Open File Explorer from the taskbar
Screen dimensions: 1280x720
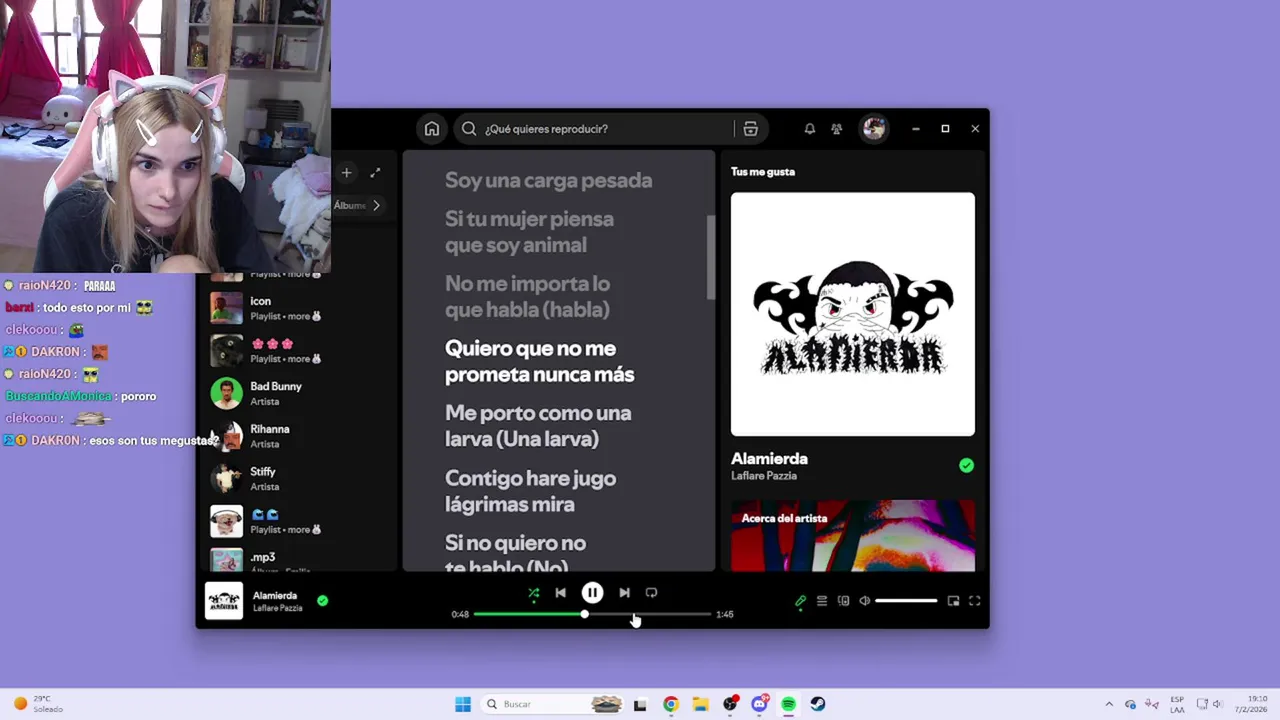700,704
